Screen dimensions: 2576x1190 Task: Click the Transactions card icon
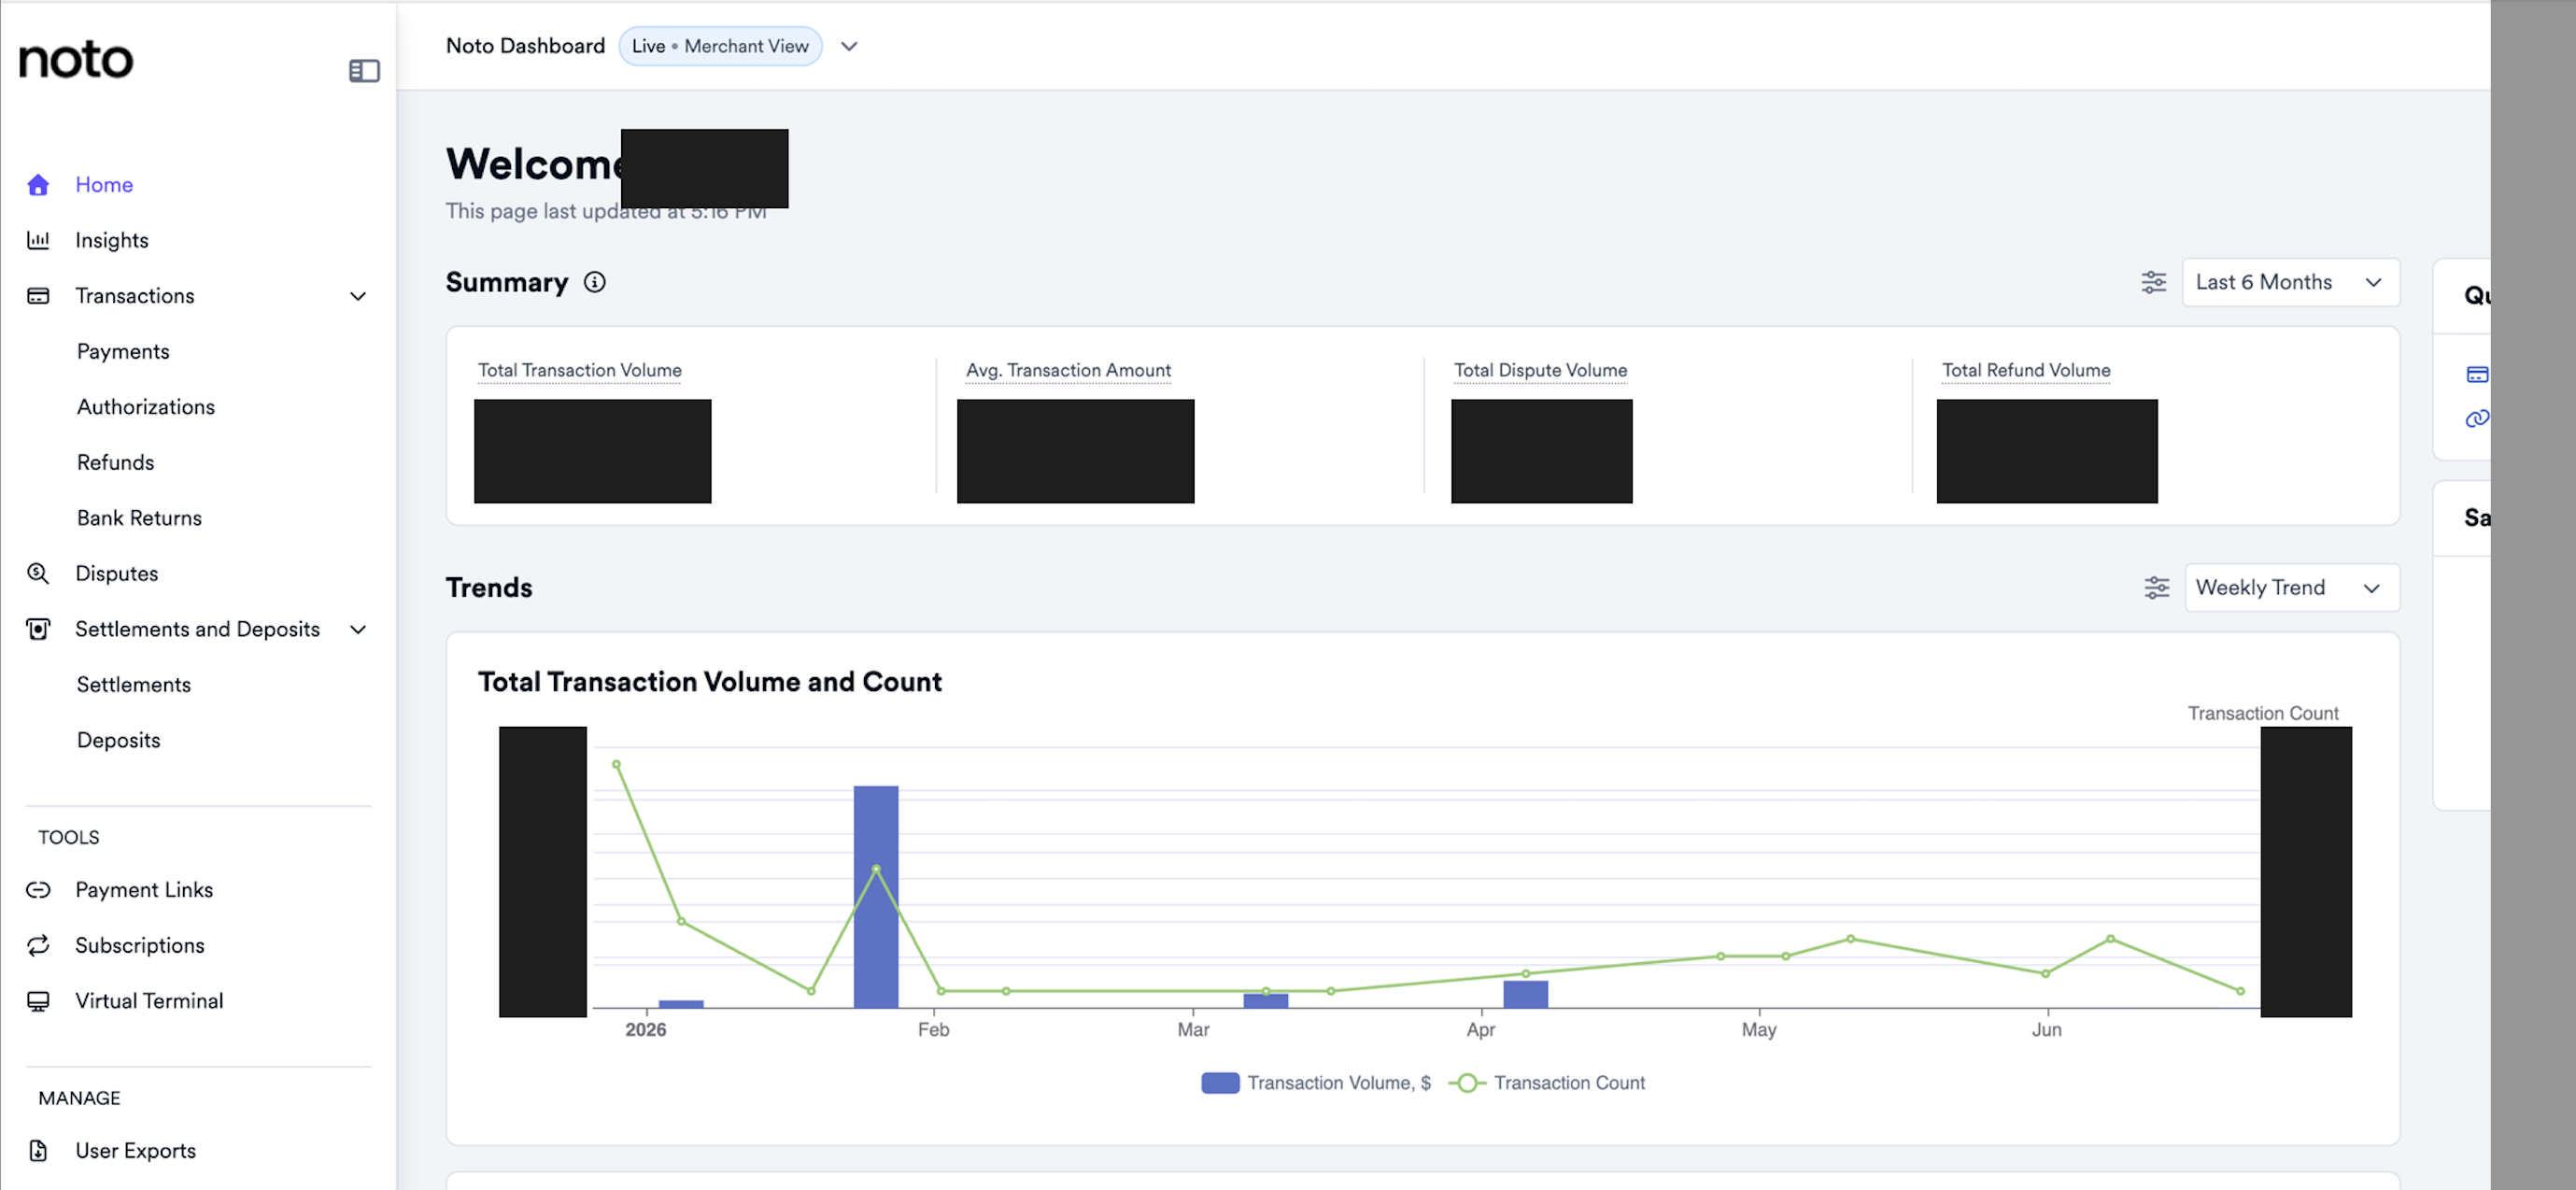tap(38, 296)
